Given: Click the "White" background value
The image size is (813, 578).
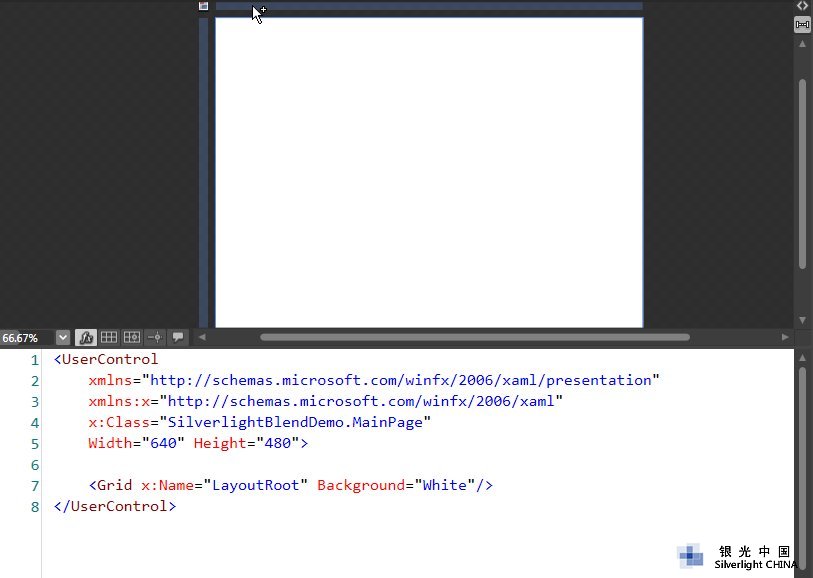Looking at the screenshot, I should click(444, 485).
